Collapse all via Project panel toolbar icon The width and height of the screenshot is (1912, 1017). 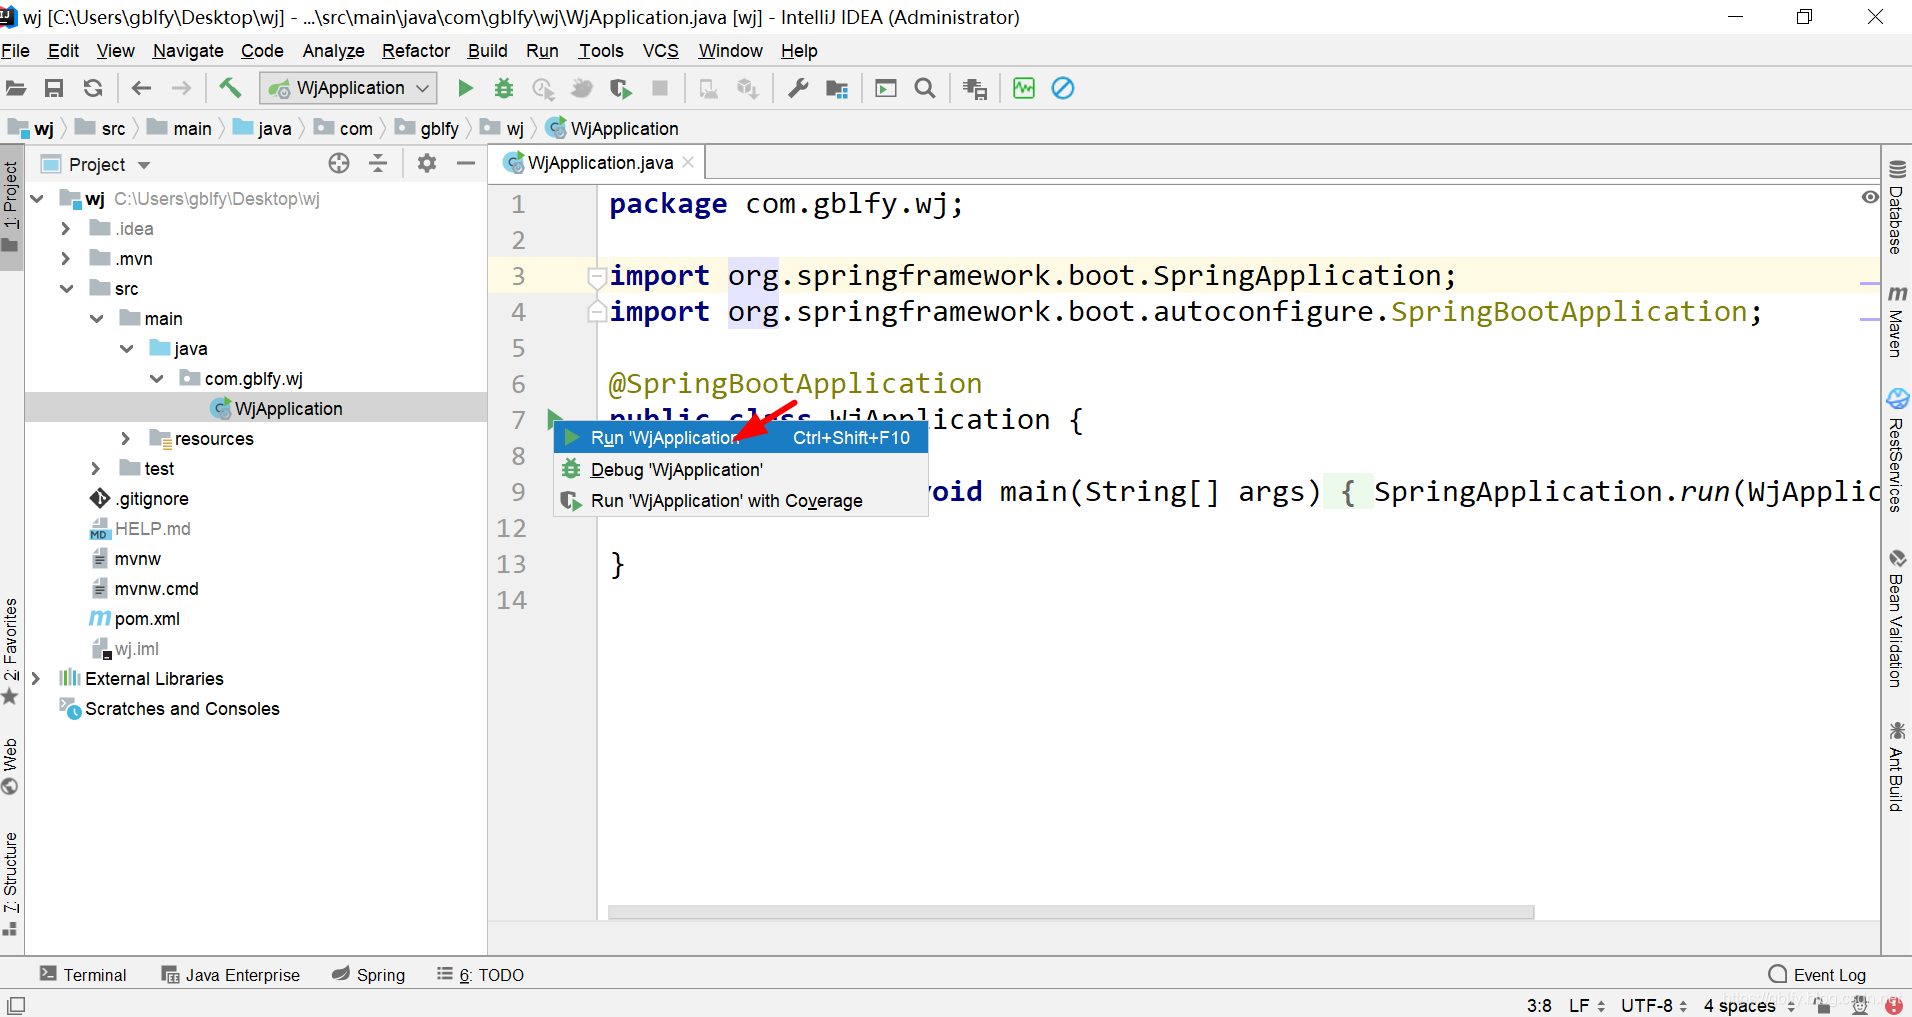tap(378, 164)
